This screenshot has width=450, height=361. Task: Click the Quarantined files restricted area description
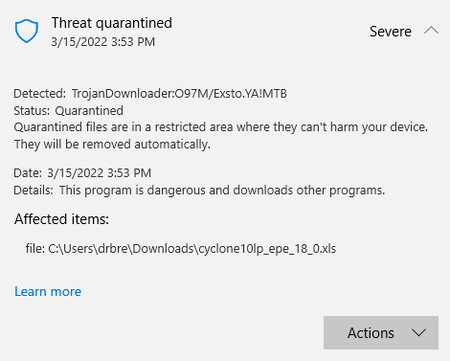(221, 127)
